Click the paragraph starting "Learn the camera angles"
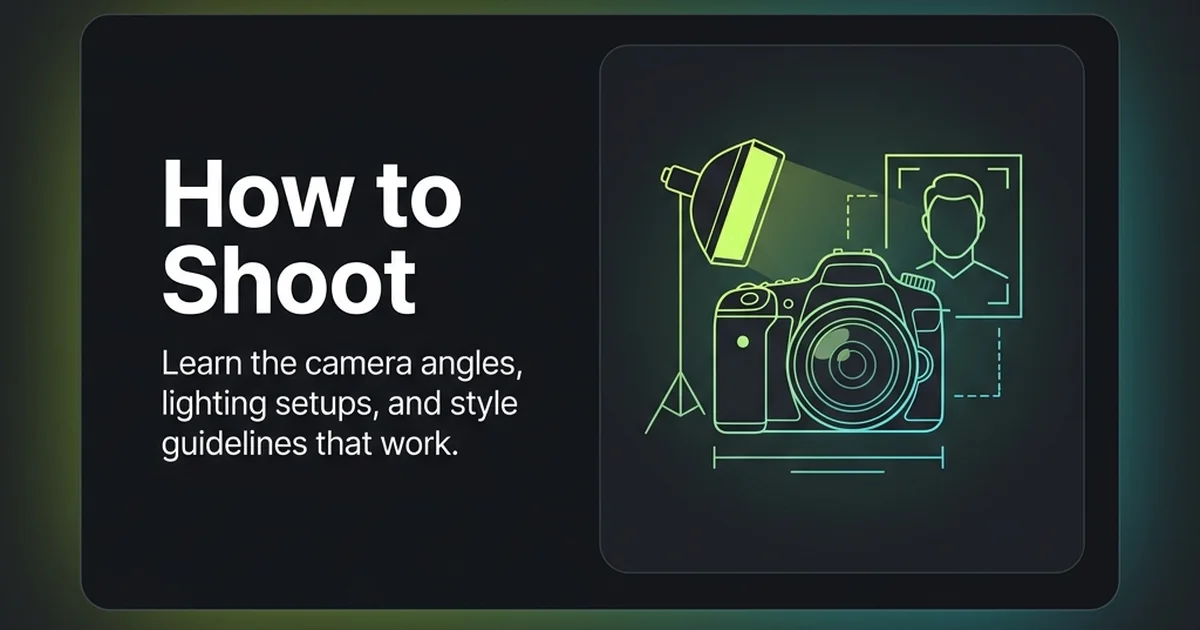Screen dimensions: 1200x630 (x=342, y=405)
